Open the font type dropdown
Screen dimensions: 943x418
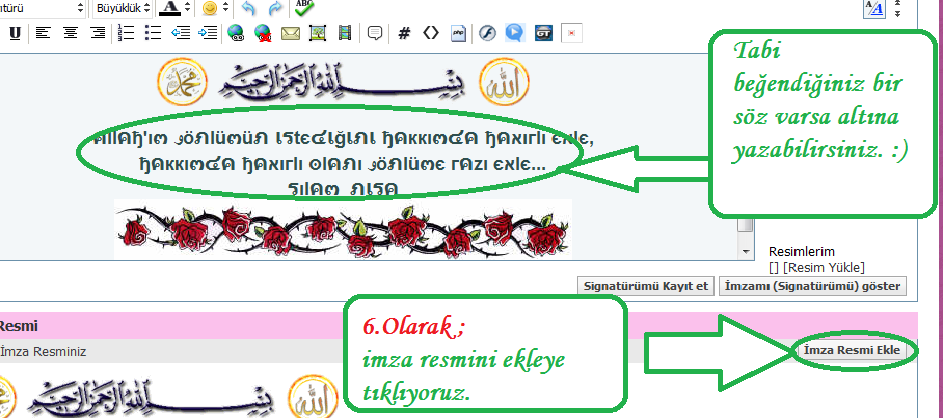tap(80, 8)
